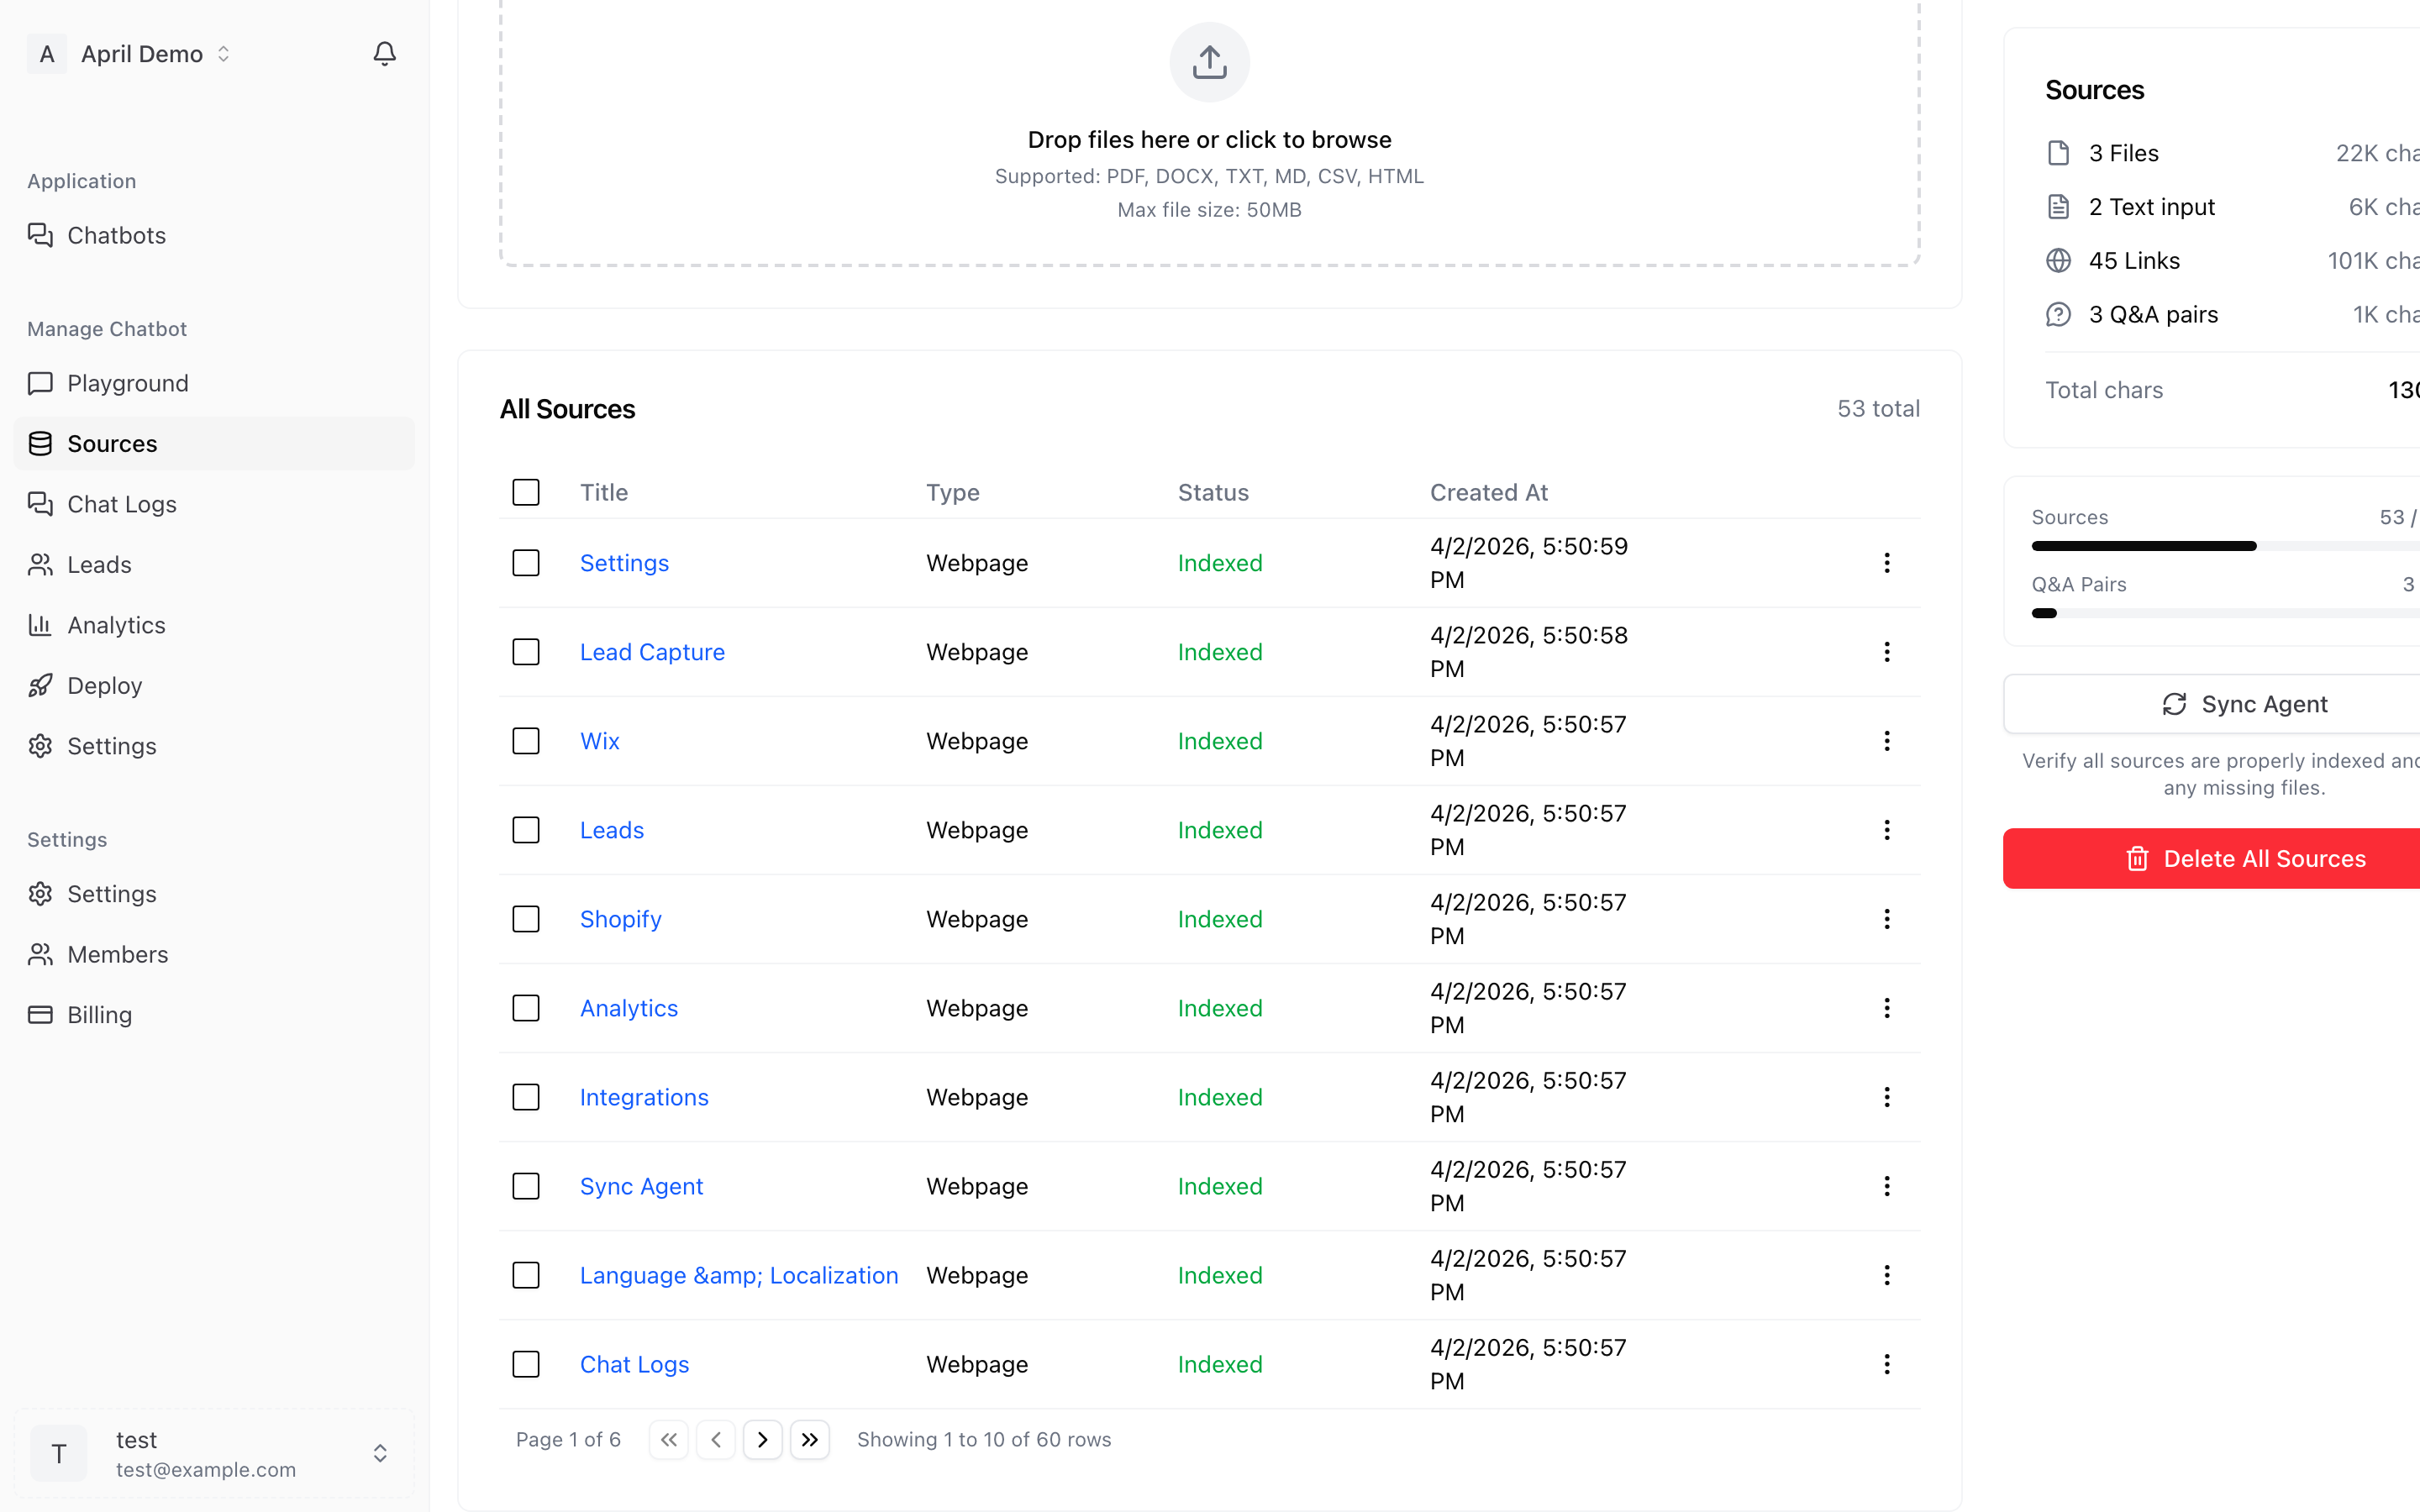The image size is (2420, 1512).
Task: Open Billing in the sidebar
Action: [x=214, y=1015]
